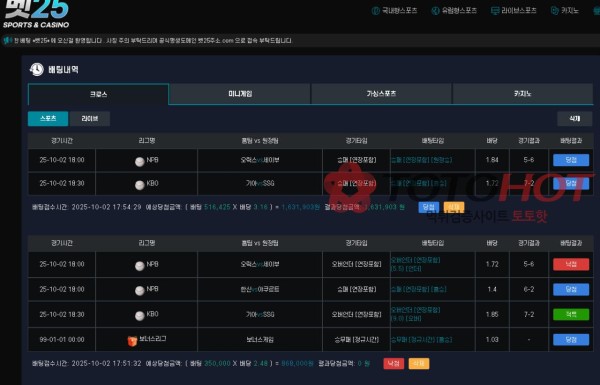Select the 카지노 history tab
The image size is (600, 385).
[523, 94]
